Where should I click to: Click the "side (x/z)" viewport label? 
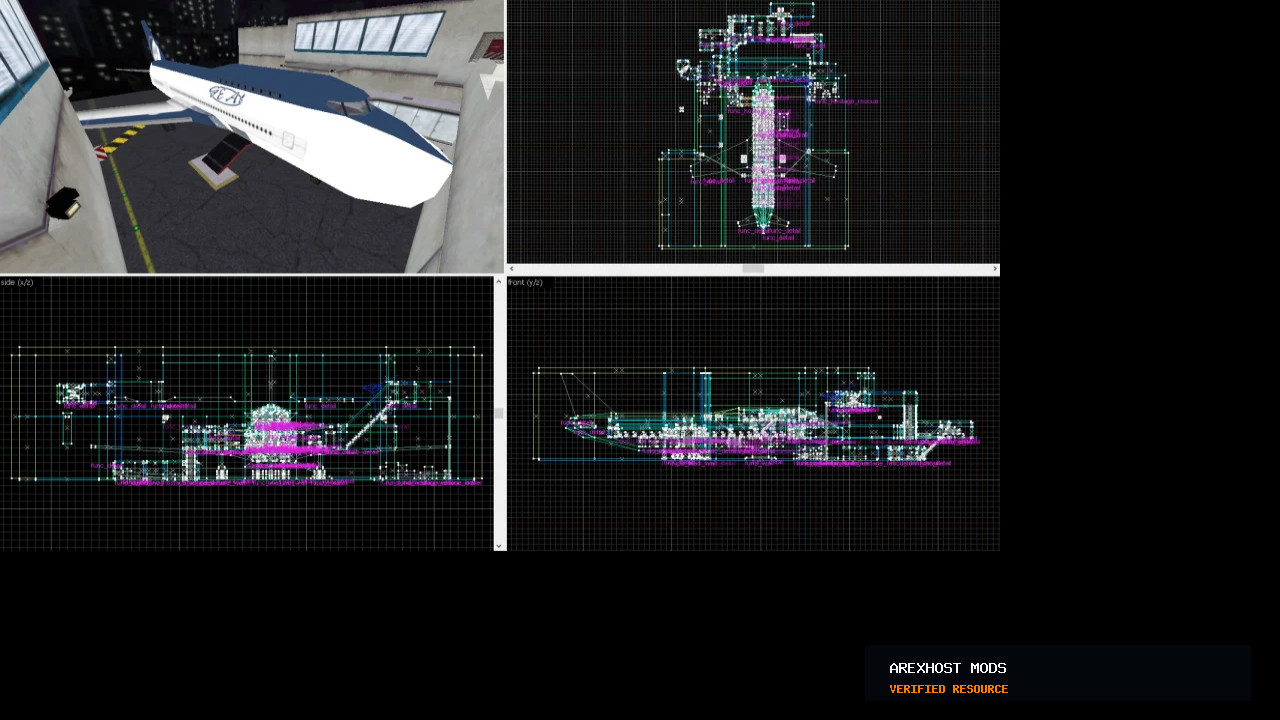[17, 283]
